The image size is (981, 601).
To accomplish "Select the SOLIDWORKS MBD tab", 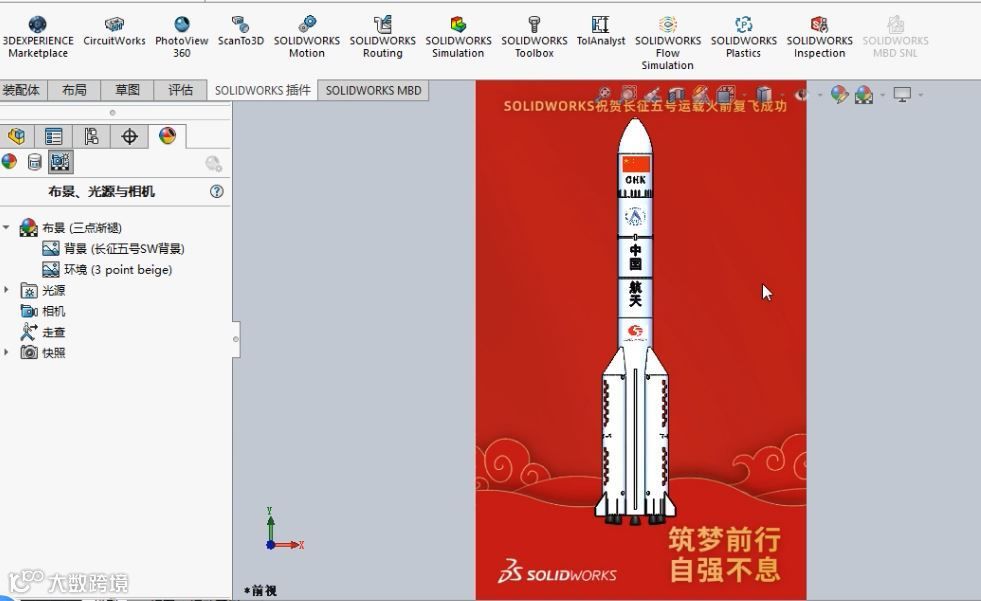I will [x=374, y=90].
